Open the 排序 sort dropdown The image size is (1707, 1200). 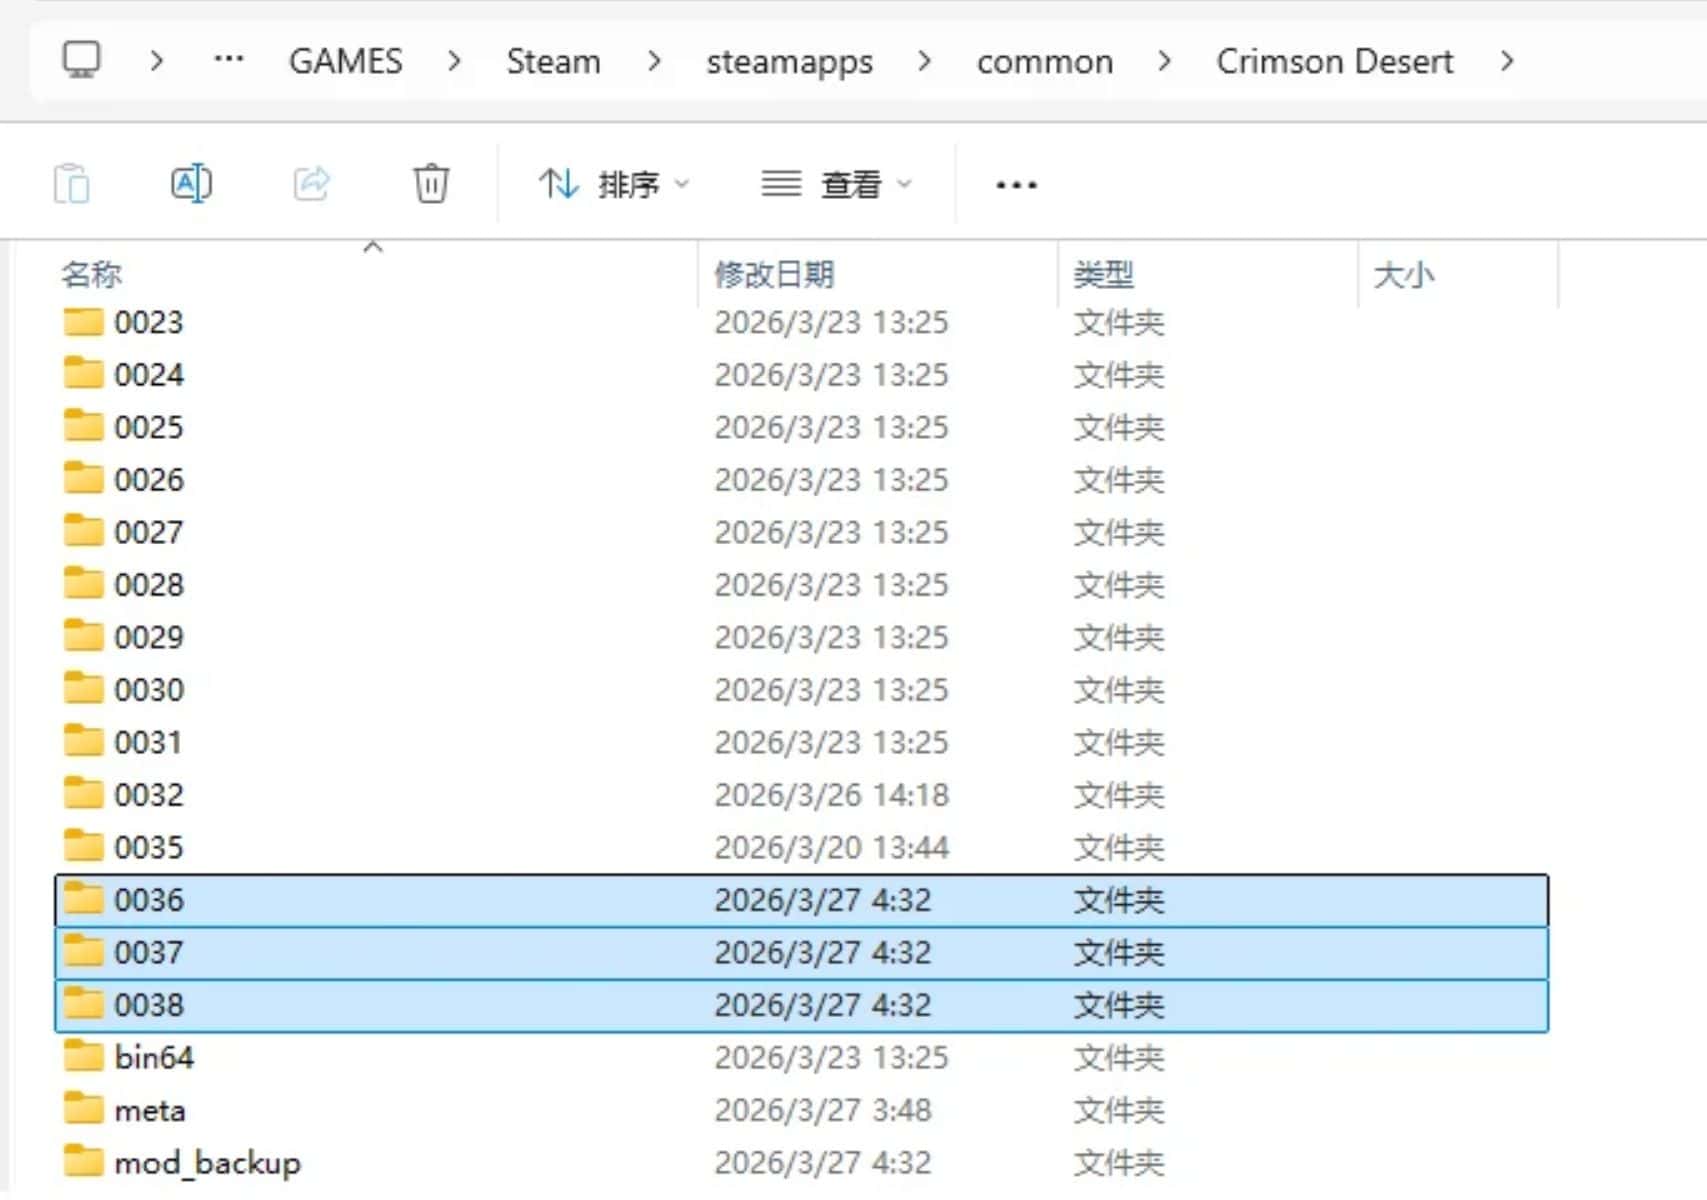click(x=614, y=185)
